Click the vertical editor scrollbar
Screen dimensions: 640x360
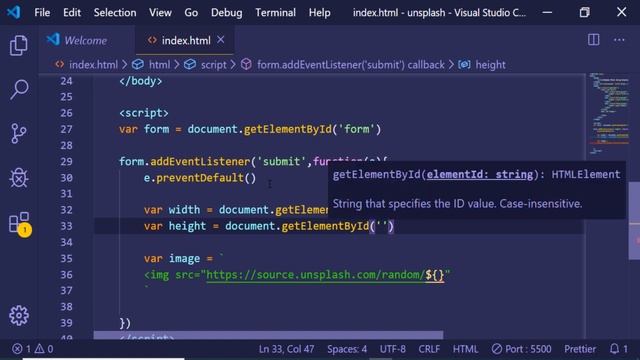(x=634, y=220)
